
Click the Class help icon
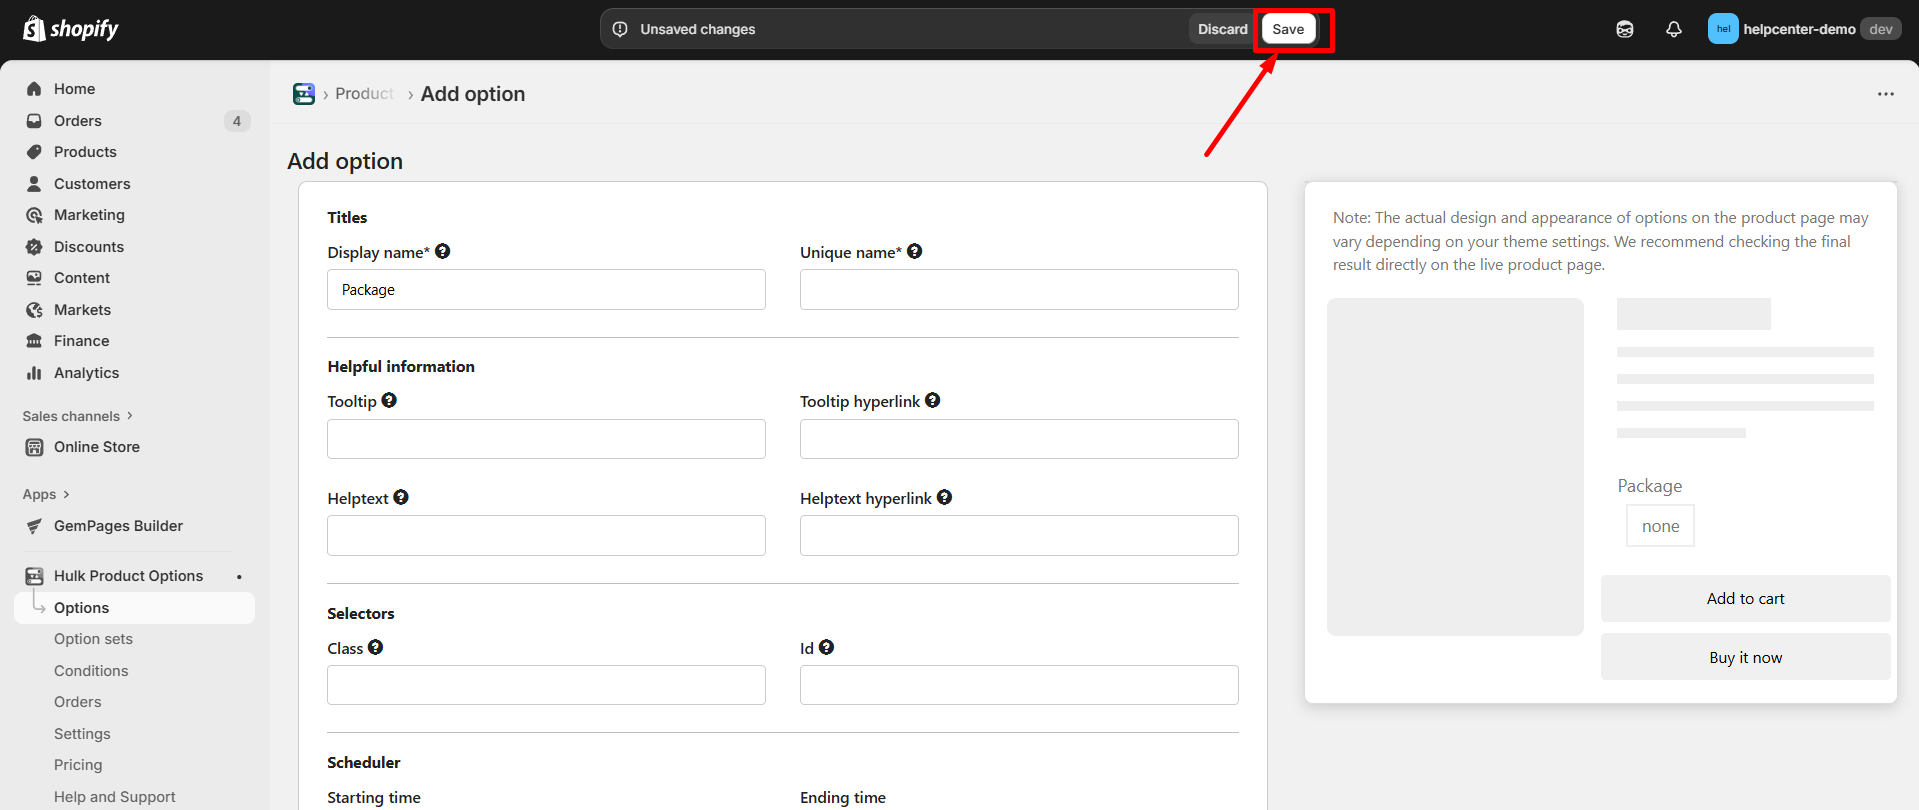pyautogui.click(x=375, y=648)
